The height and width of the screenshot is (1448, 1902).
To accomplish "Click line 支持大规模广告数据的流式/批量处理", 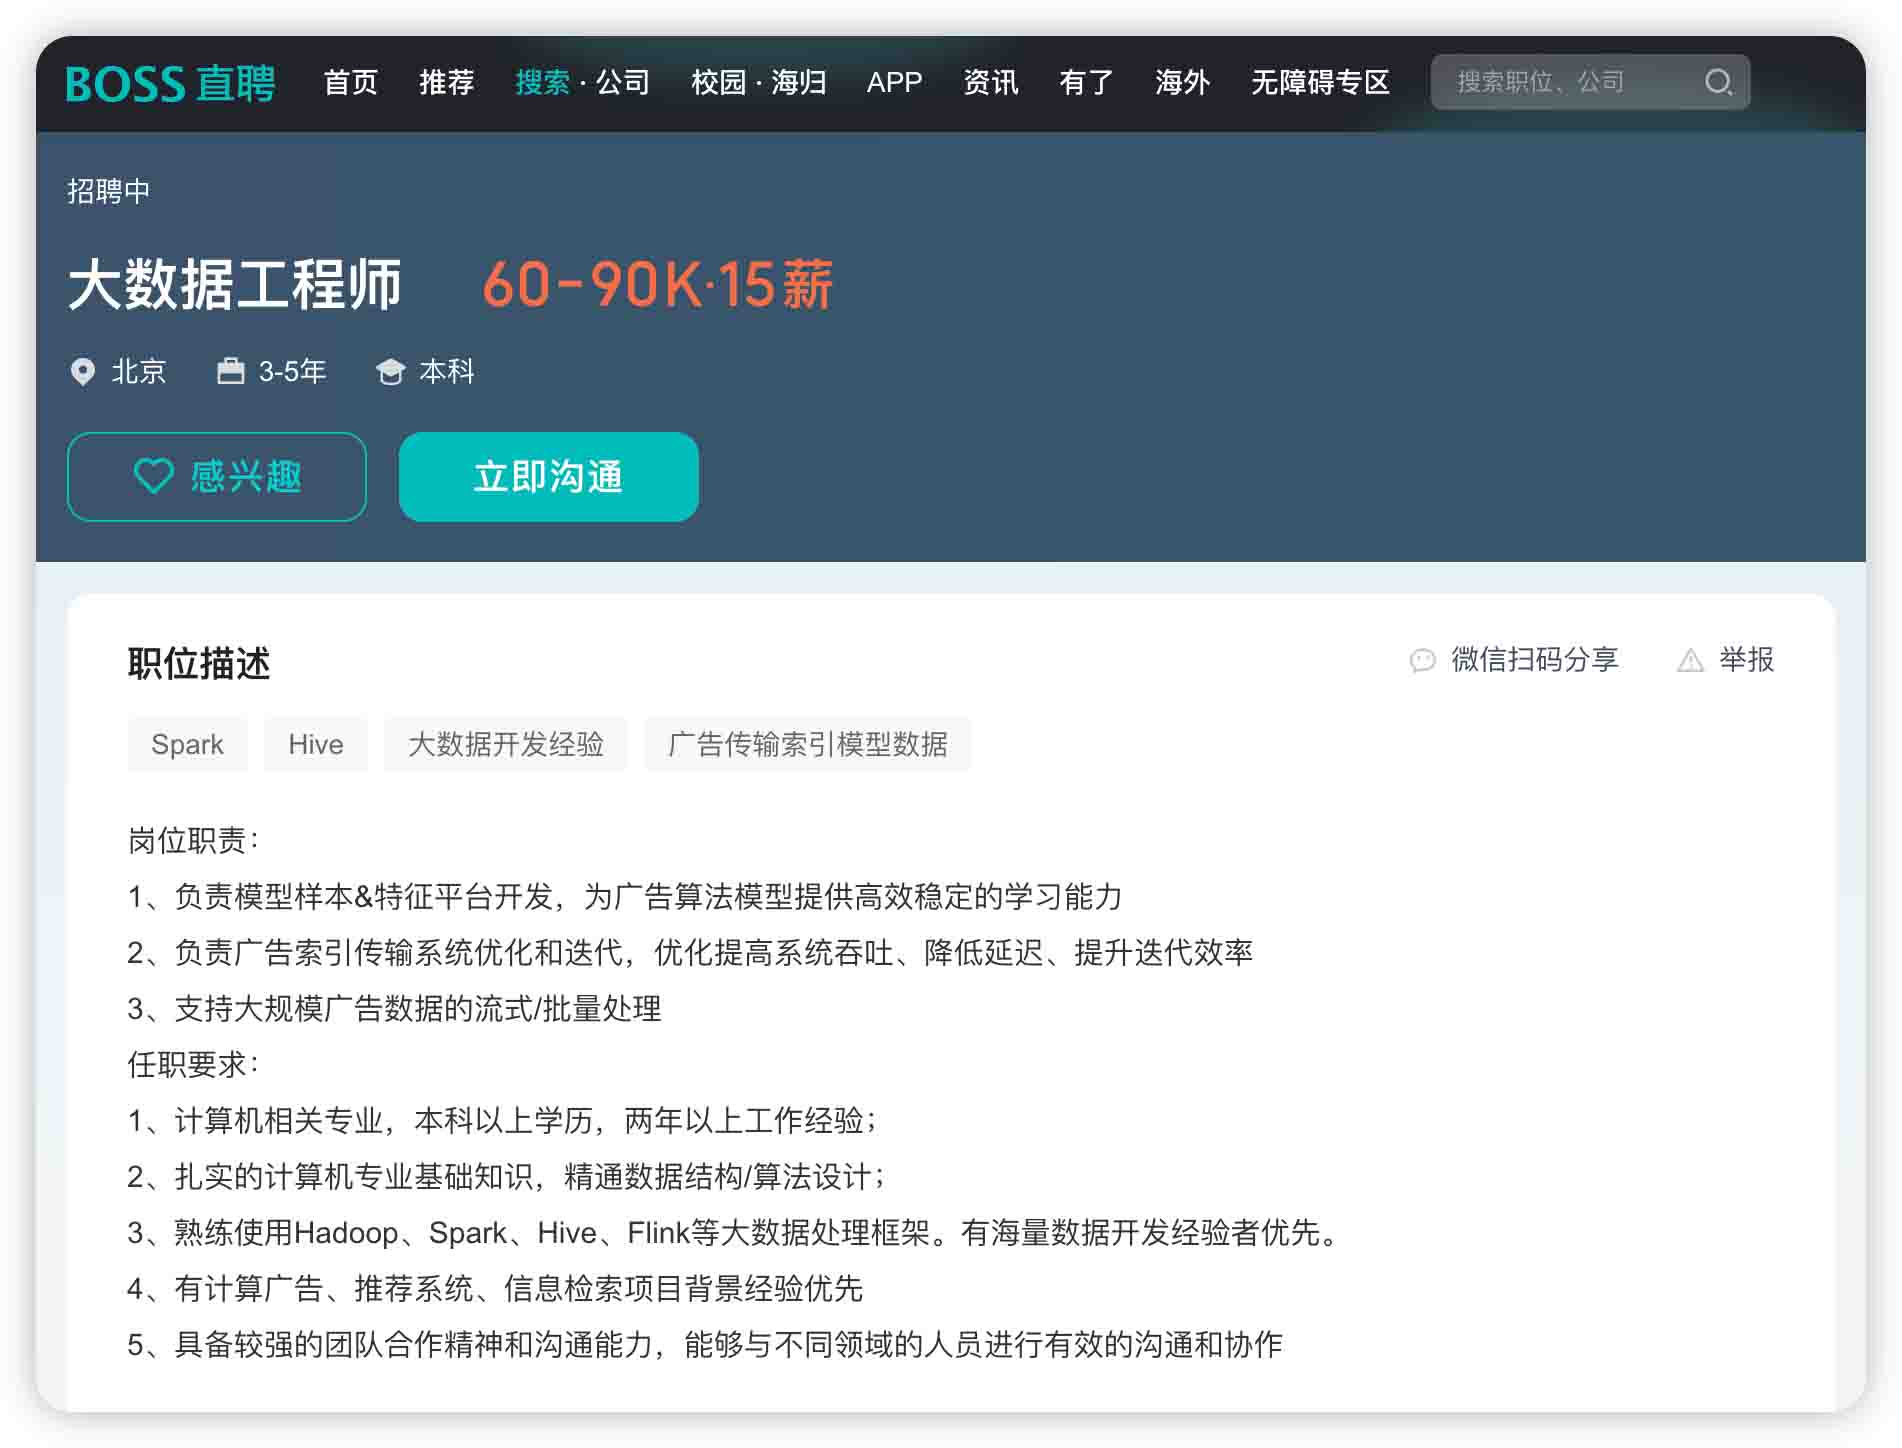I will (394, 1008).
